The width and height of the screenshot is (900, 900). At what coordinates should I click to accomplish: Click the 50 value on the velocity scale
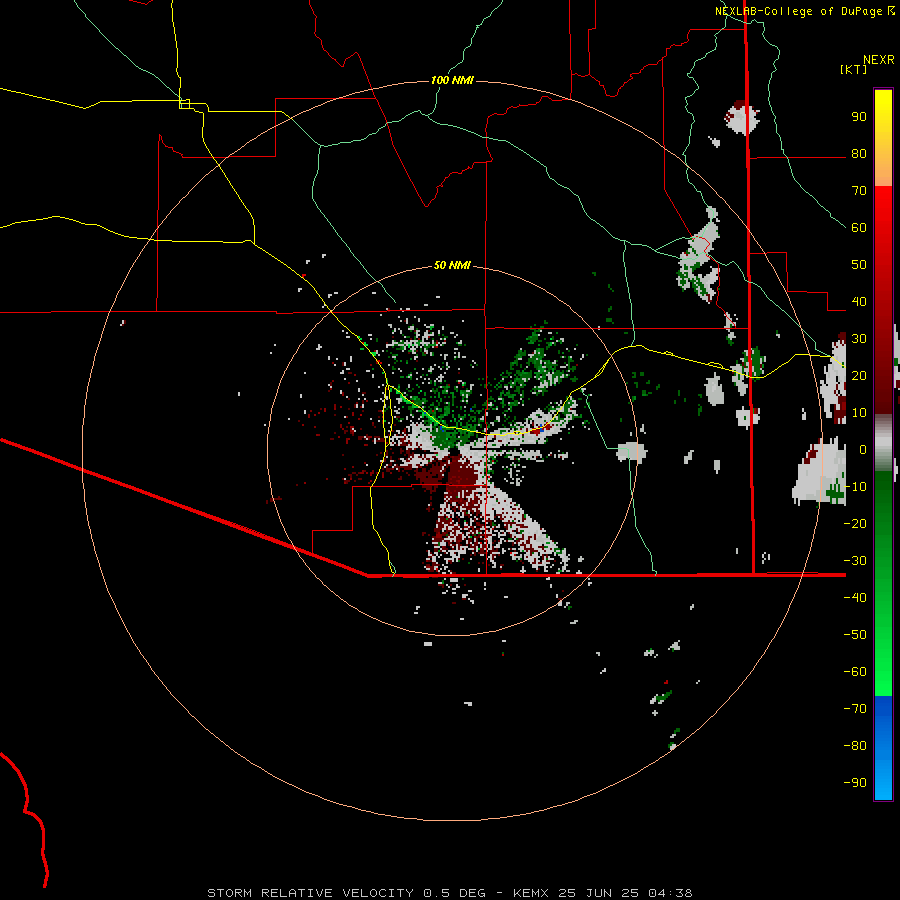click(x=859, y=265)
